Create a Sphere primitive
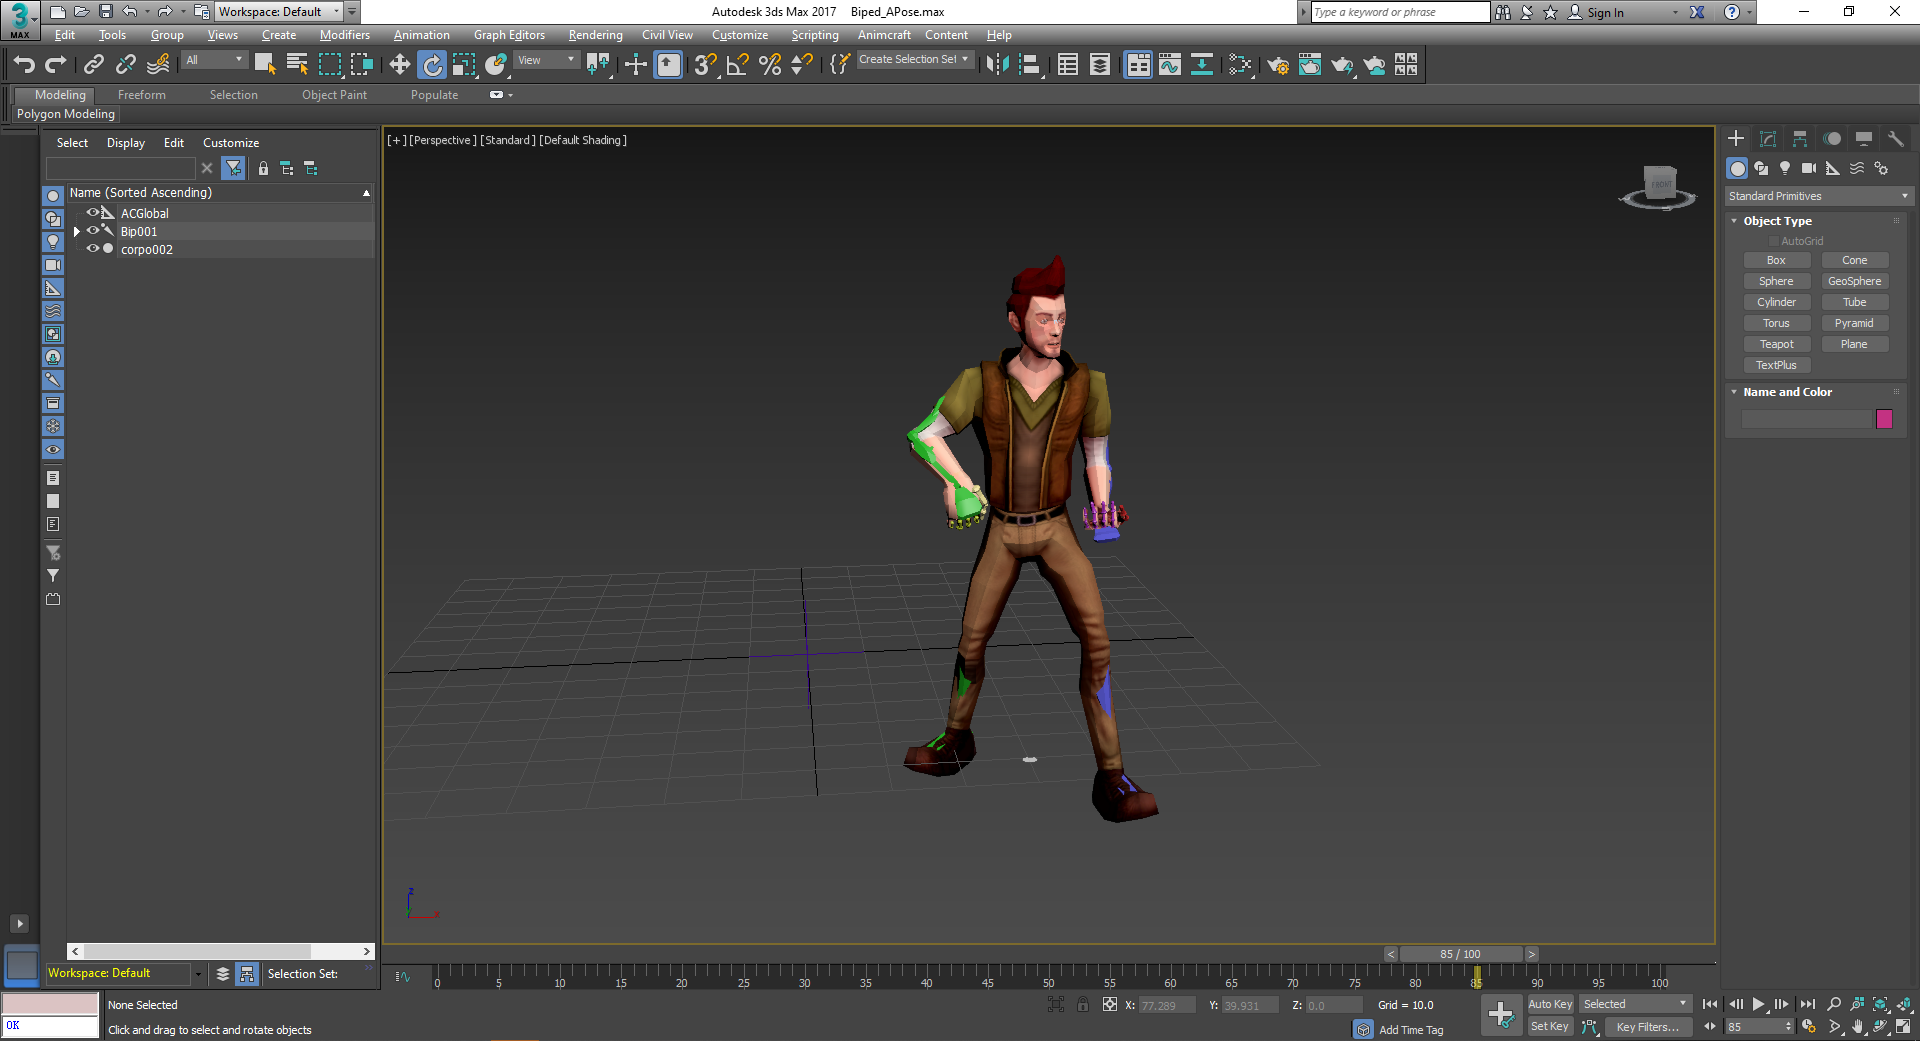 click(1776, 281)
